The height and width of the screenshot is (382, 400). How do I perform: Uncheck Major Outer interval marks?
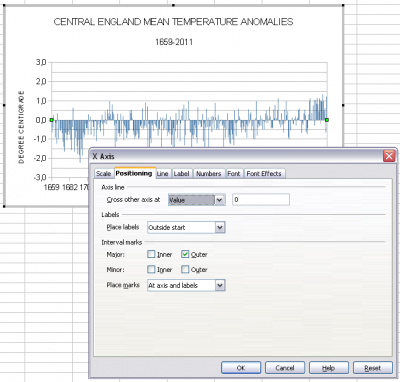tap(185, 254)
